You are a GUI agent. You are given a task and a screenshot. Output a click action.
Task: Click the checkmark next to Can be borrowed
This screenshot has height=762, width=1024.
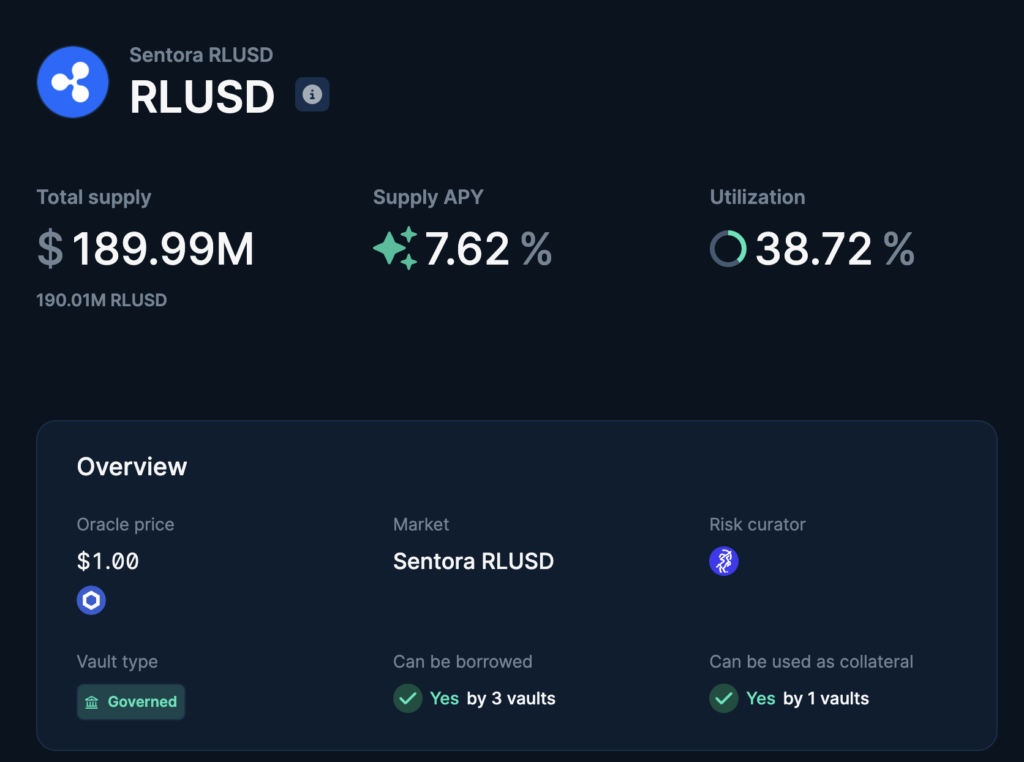[x=407, y=698]
